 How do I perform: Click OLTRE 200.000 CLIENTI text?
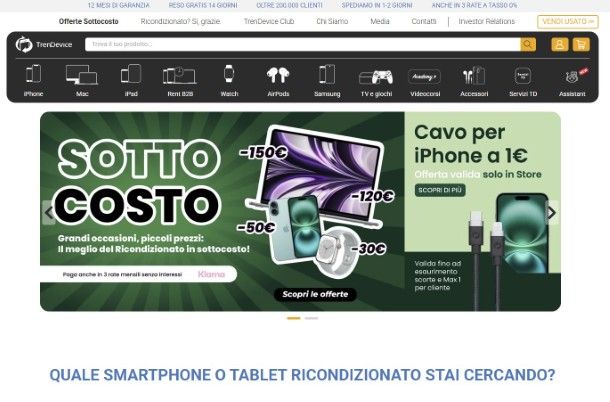point(289,5)
